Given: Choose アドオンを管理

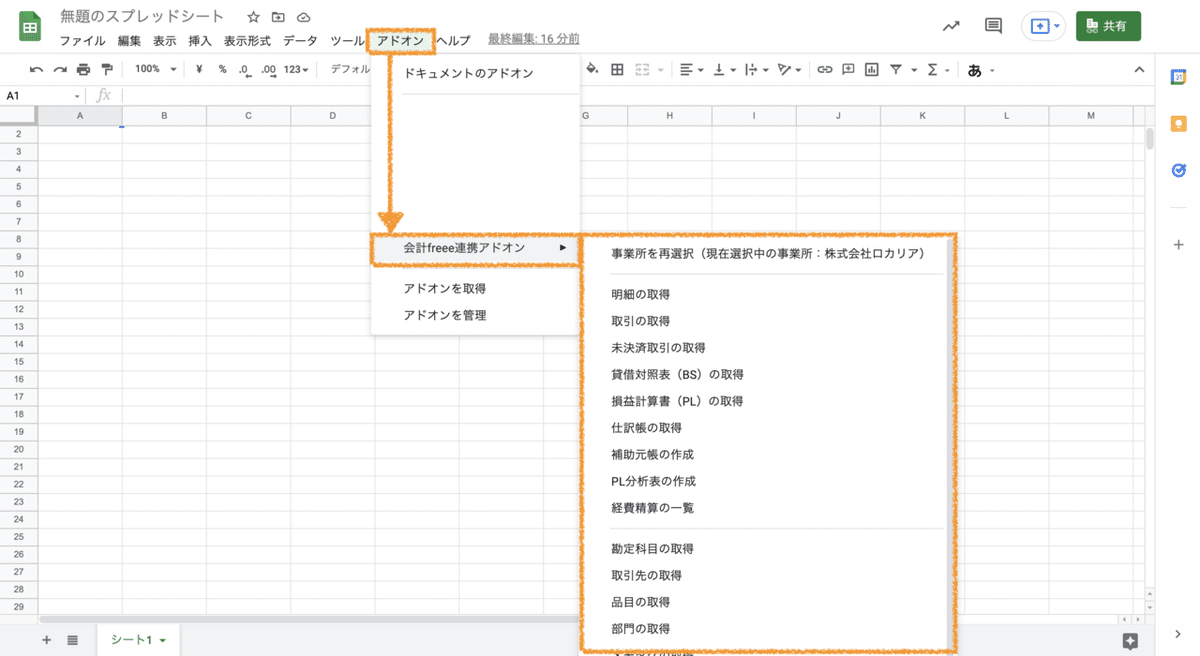Looking at the screenshot, I should click(x=475, y=315).
